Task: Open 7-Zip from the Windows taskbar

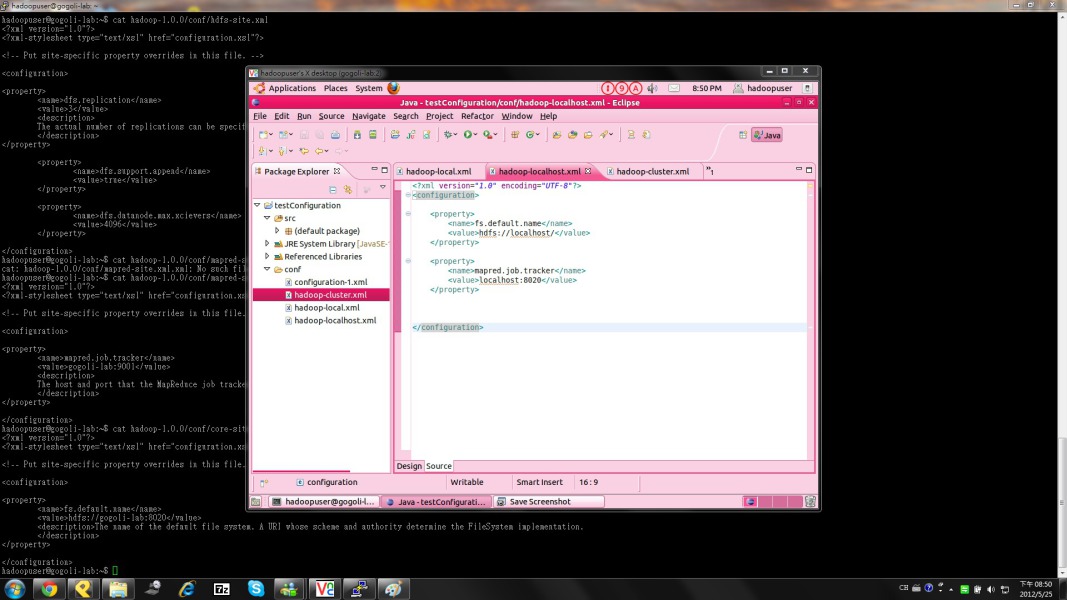Action: 221,588
